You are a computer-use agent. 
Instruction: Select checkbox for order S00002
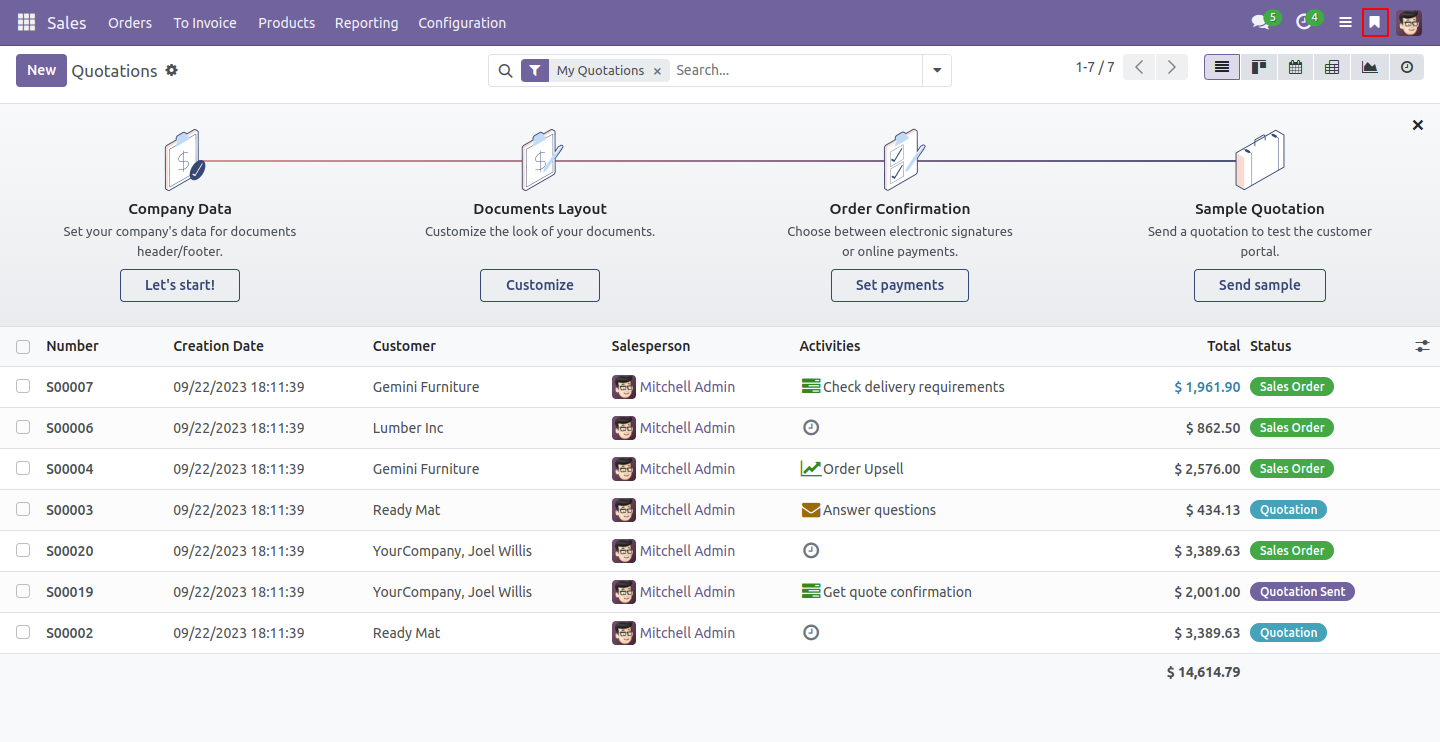point(23,632)
